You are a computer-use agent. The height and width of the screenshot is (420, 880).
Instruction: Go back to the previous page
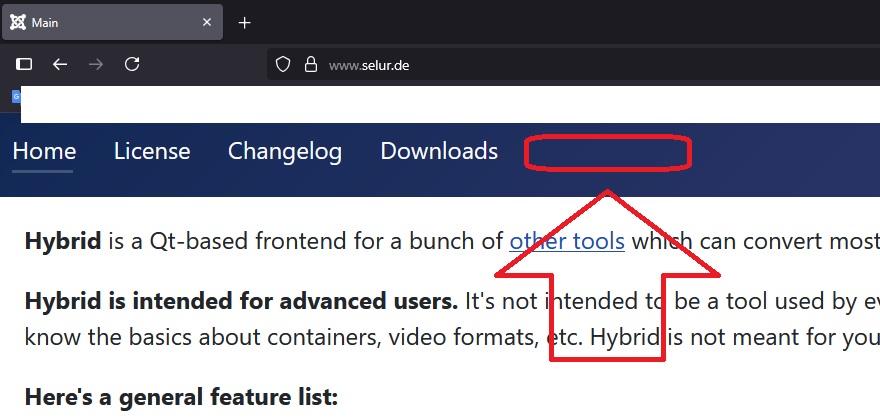click(x=60, y=65)
